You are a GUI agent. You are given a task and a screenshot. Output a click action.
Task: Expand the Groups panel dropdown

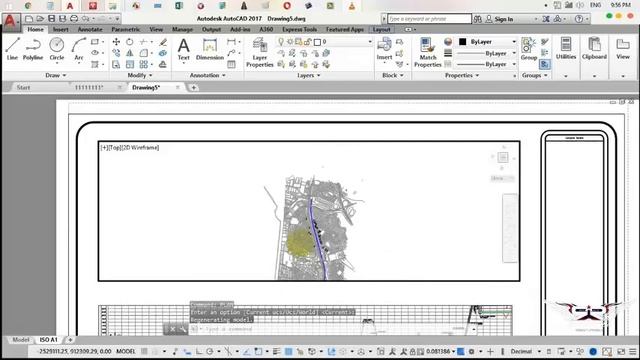click(535, 75)
